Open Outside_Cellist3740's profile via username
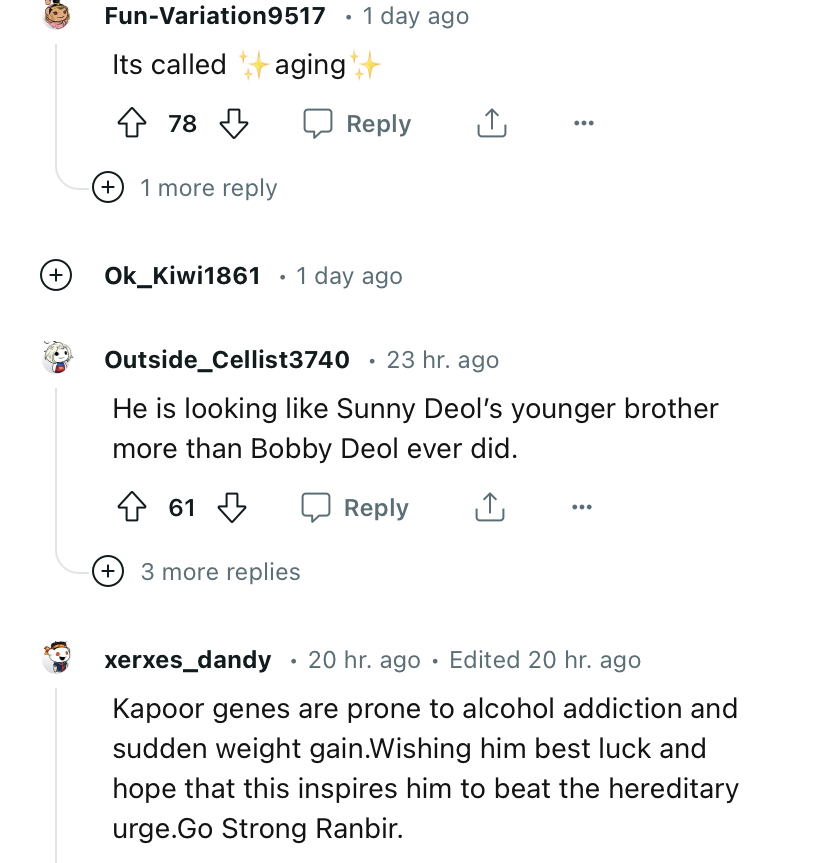 pos(227,360)
